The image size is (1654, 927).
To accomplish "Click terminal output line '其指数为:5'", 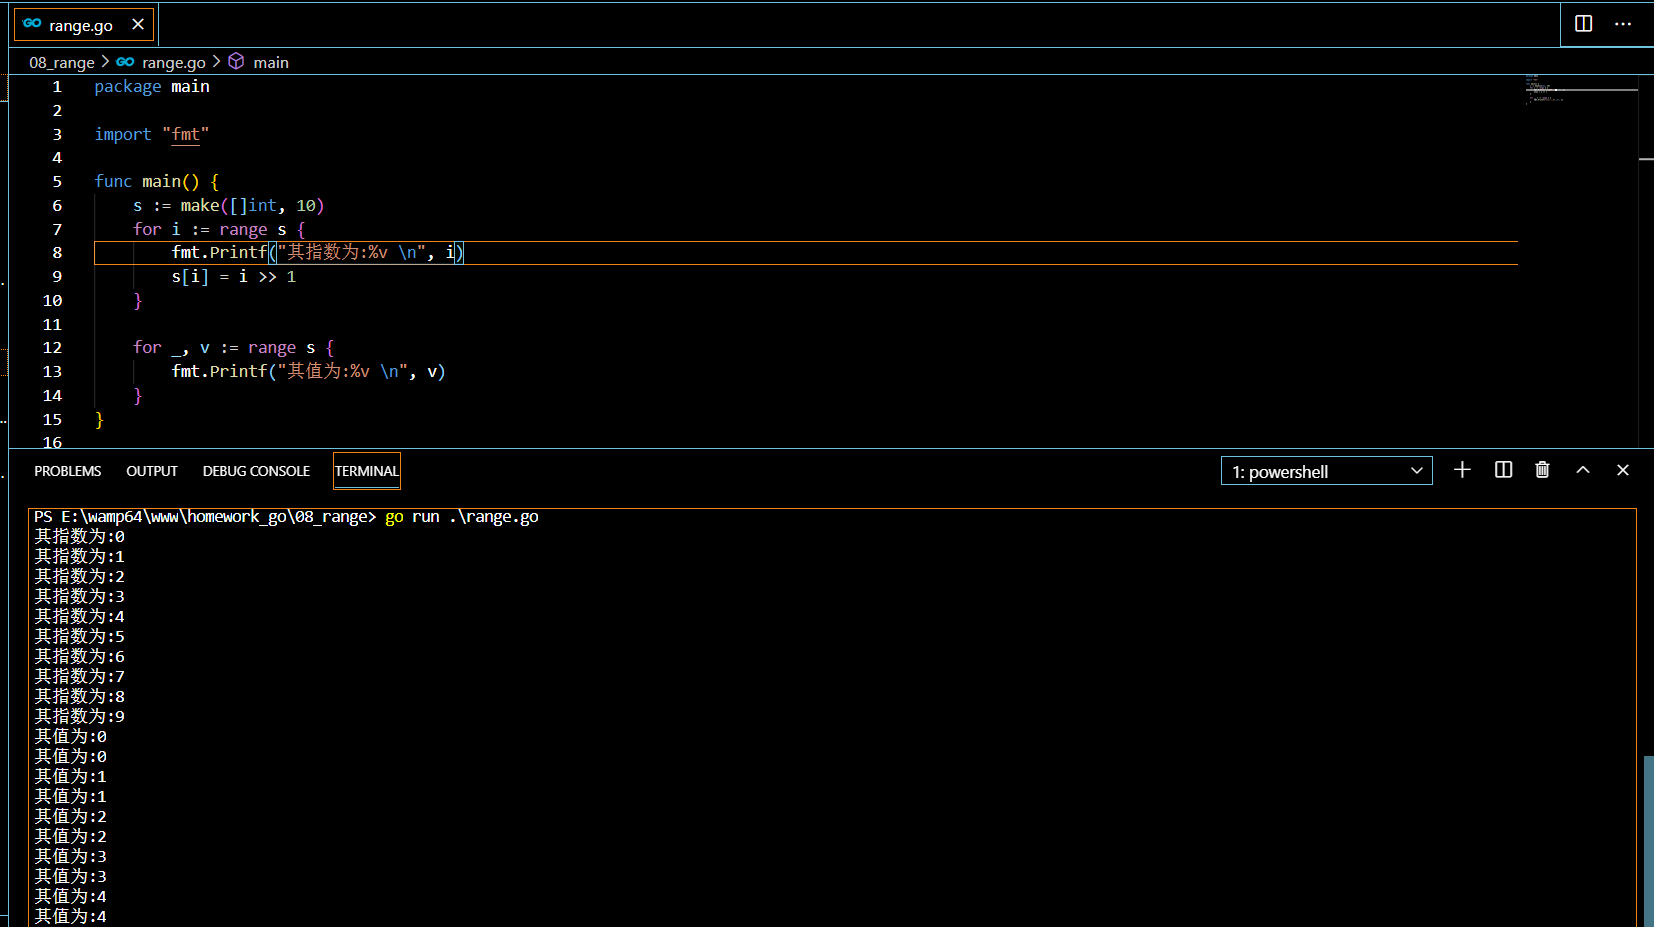I will point(80,637).
